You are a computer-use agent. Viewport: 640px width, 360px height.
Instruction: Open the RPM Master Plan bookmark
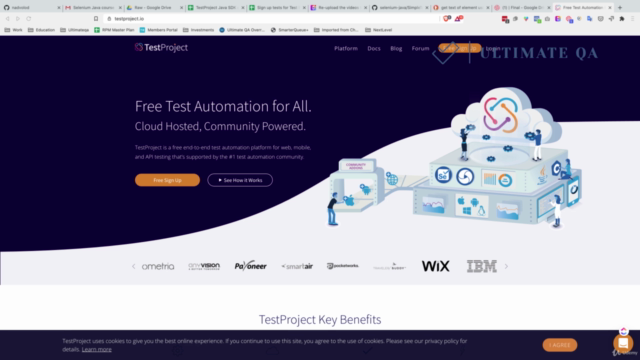tap(114, 30)
